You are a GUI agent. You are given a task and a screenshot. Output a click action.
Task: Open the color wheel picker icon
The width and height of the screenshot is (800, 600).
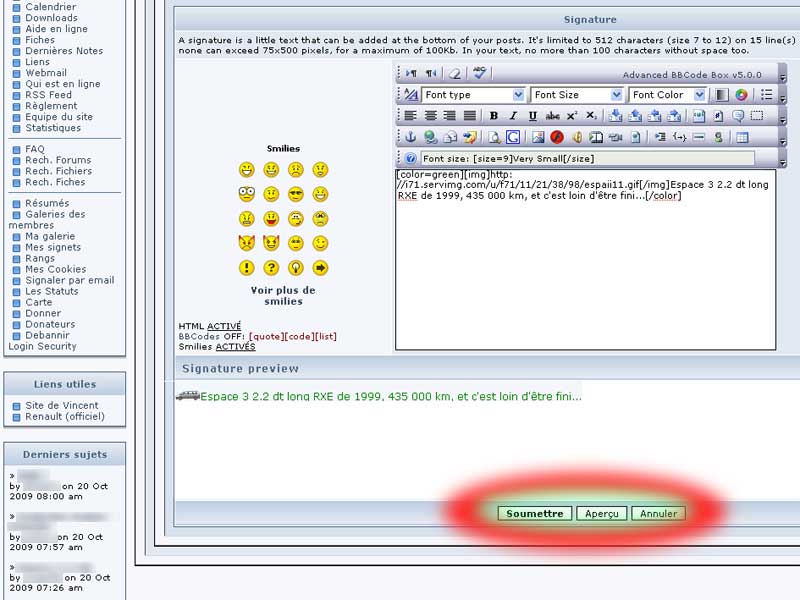pos(741,95)
